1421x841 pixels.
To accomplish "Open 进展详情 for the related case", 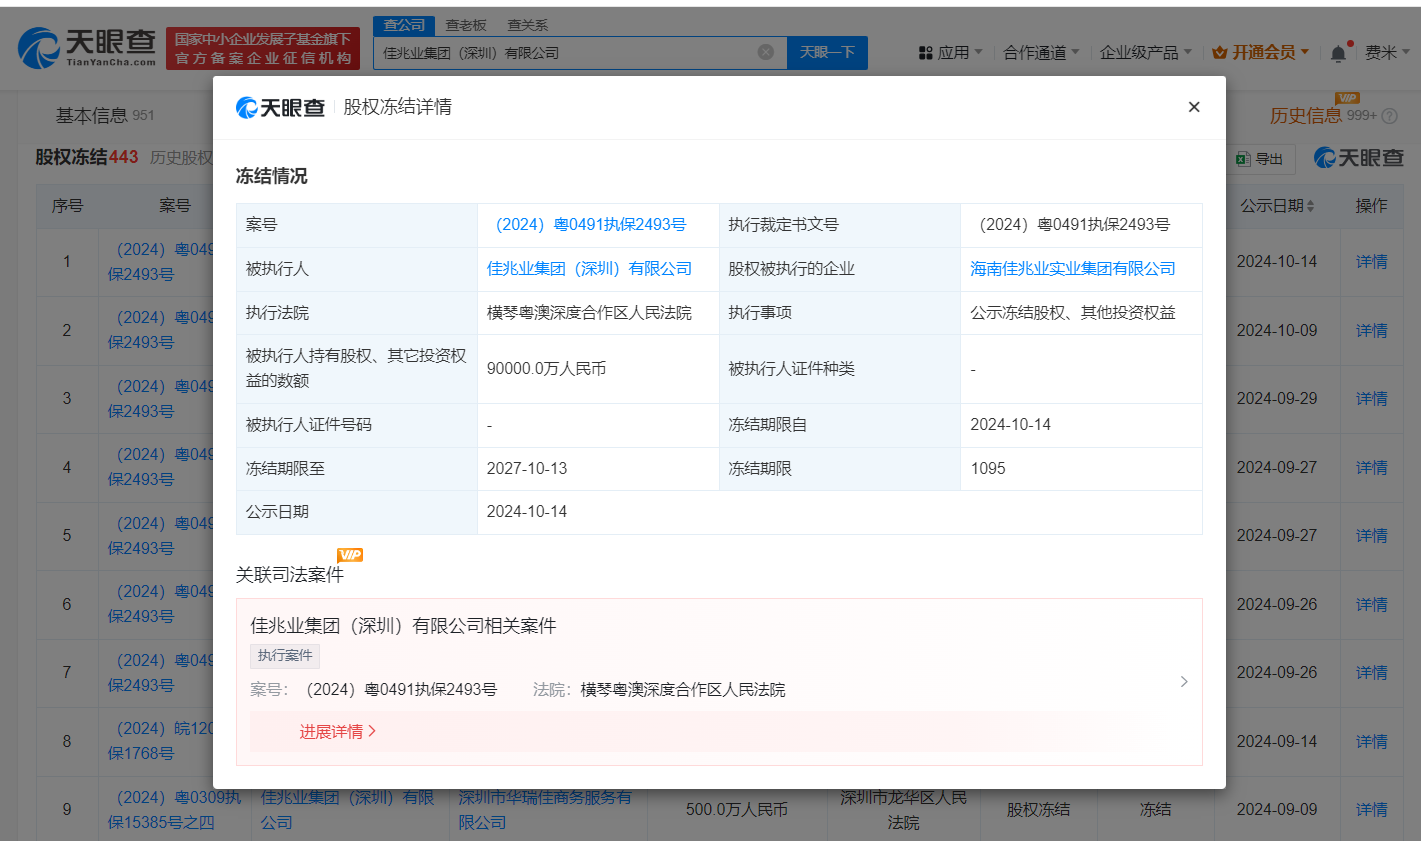I will 337,732.
